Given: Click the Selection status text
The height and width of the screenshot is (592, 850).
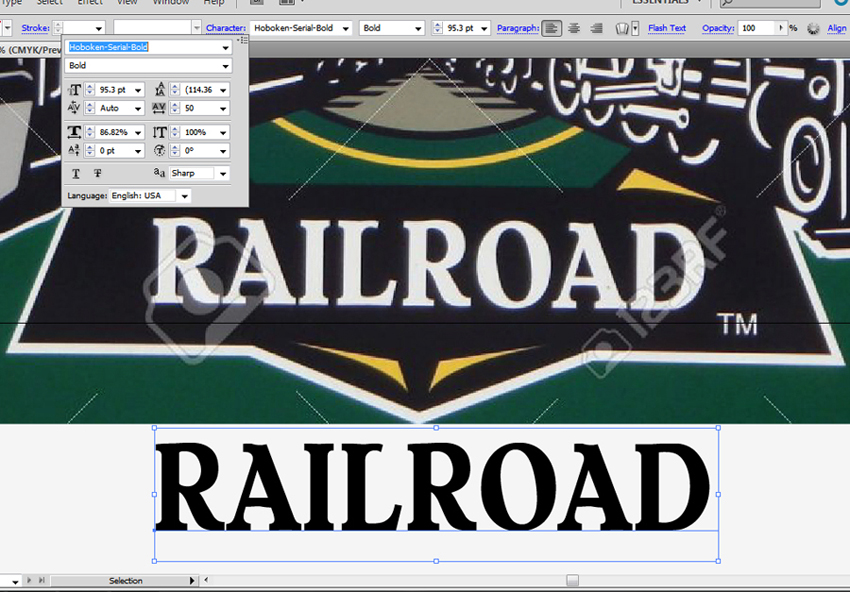Looking at the screenshot, I should point(125,581).
